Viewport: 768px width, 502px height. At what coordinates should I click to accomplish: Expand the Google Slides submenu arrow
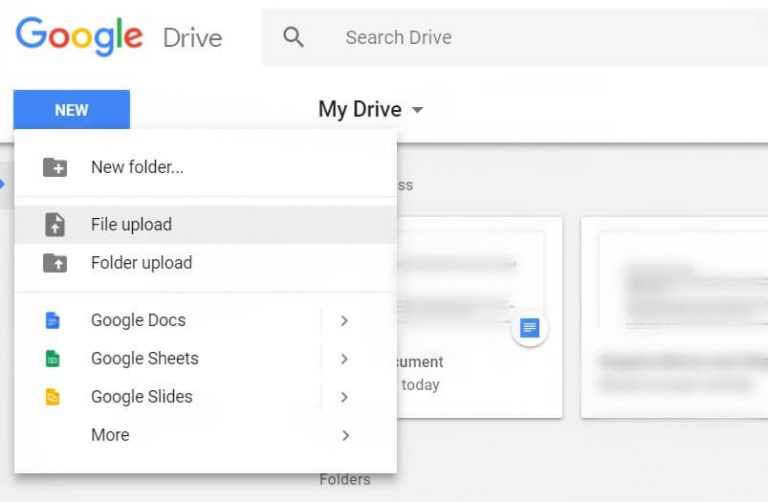tap(344, 397)
